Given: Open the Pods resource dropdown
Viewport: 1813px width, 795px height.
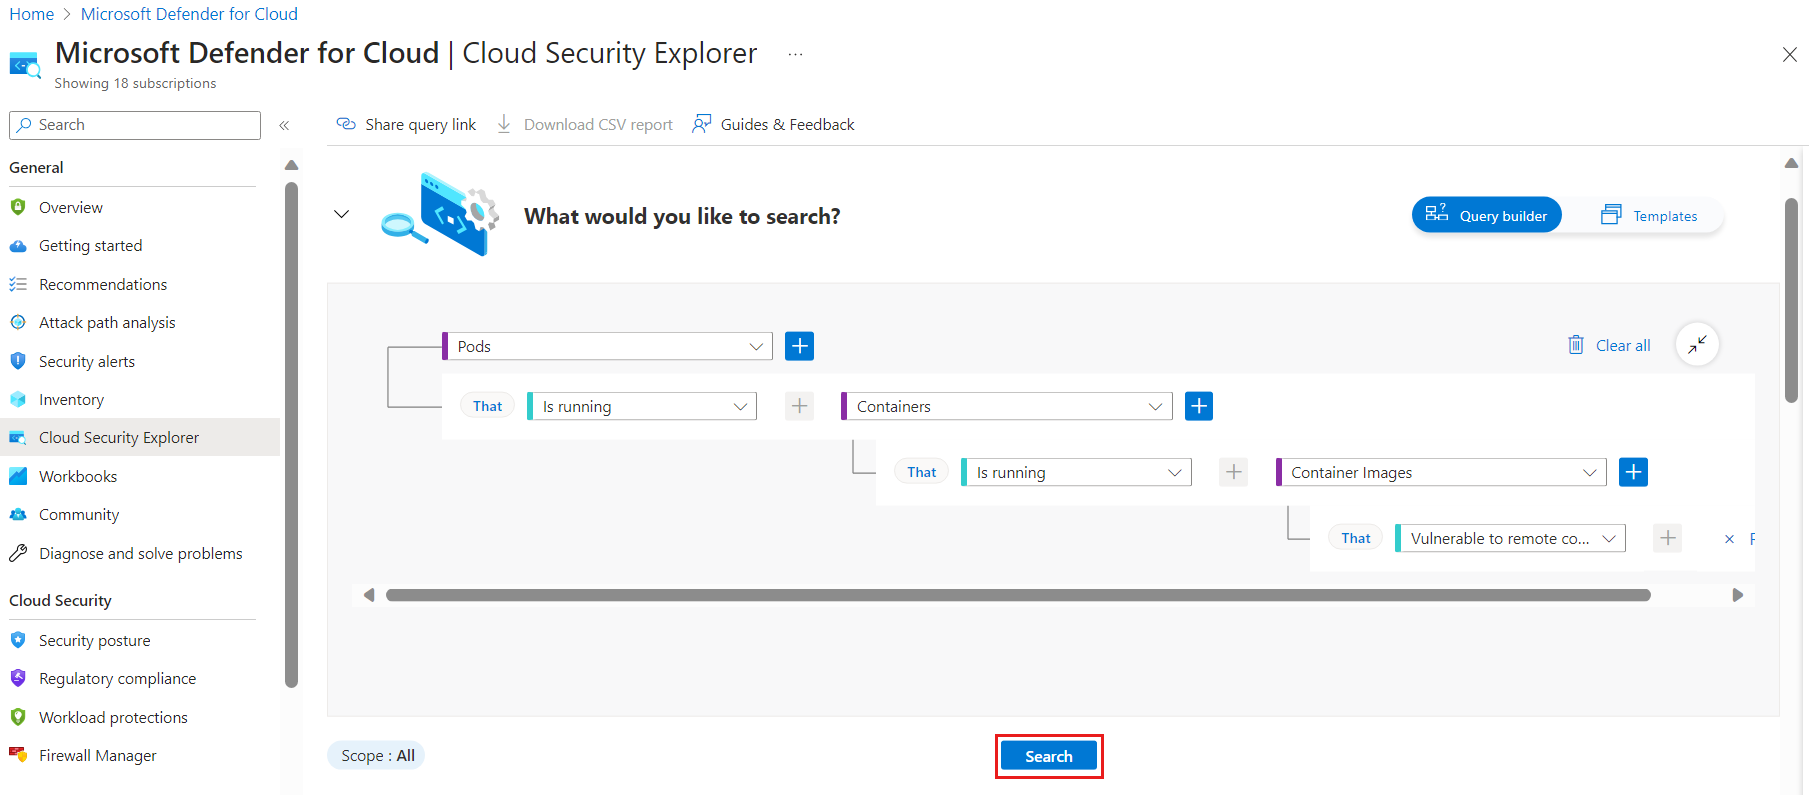Looking at the screenshot, I should coord(607,346).
